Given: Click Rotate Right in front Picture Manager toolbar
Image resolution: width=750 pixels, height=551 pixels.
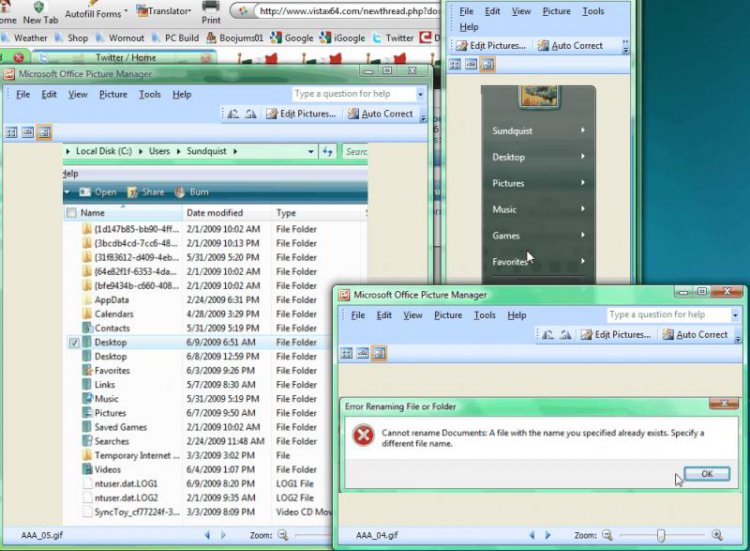Looking at the screenshot, I should (x=565, y=335).
